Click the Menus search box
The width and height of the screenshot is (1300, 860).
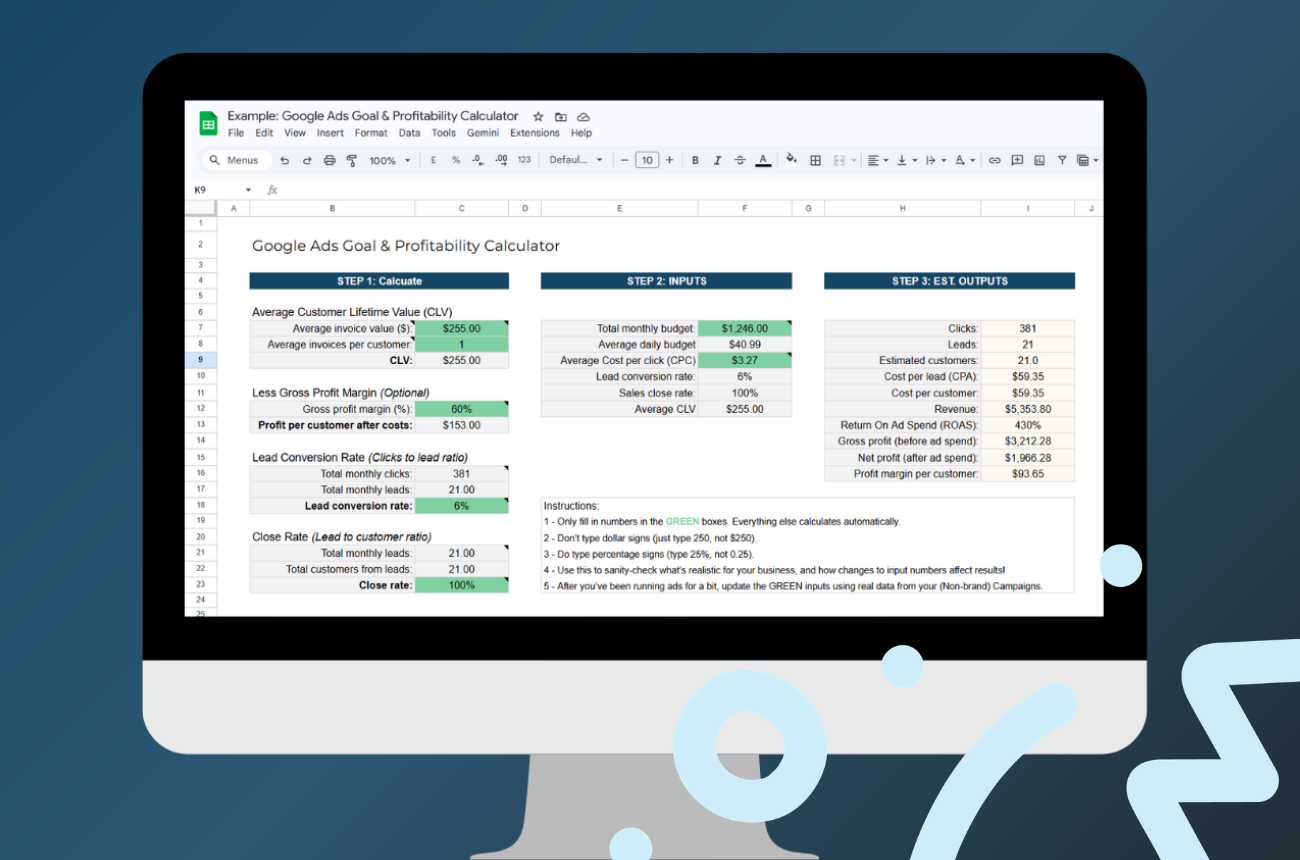point(236,160)
